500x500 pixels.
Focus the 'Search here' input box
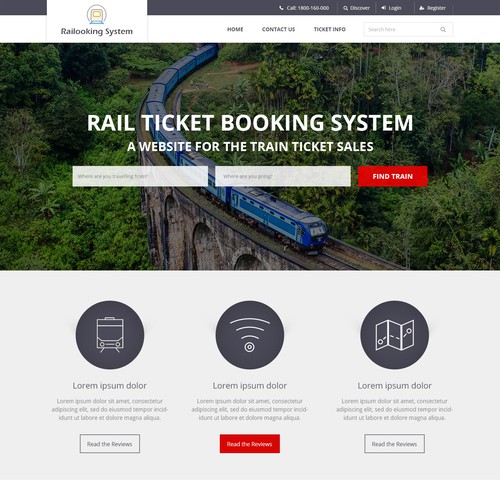point(408,29)
